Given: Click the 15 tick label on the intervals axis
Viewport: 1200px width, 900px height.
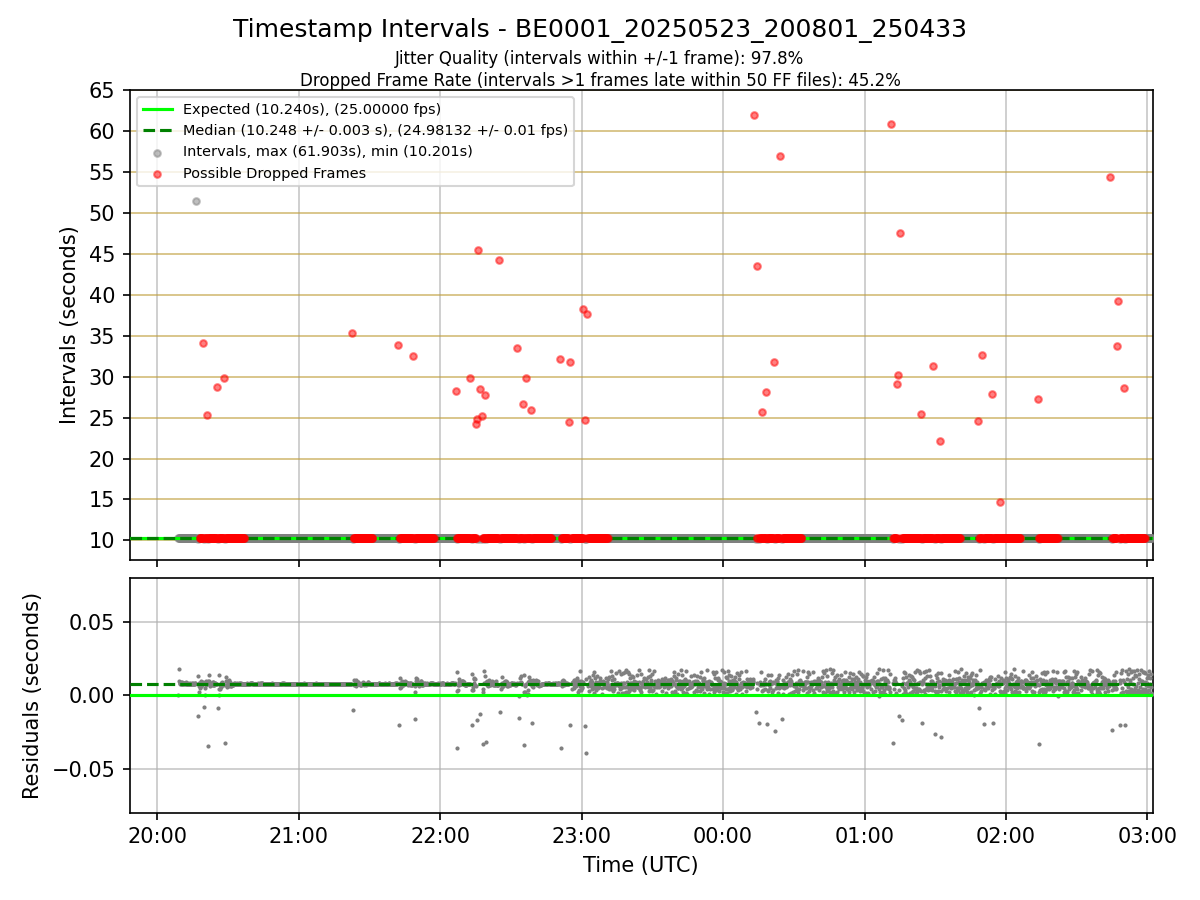Looking at the screenshot, I should click(103, 500).
